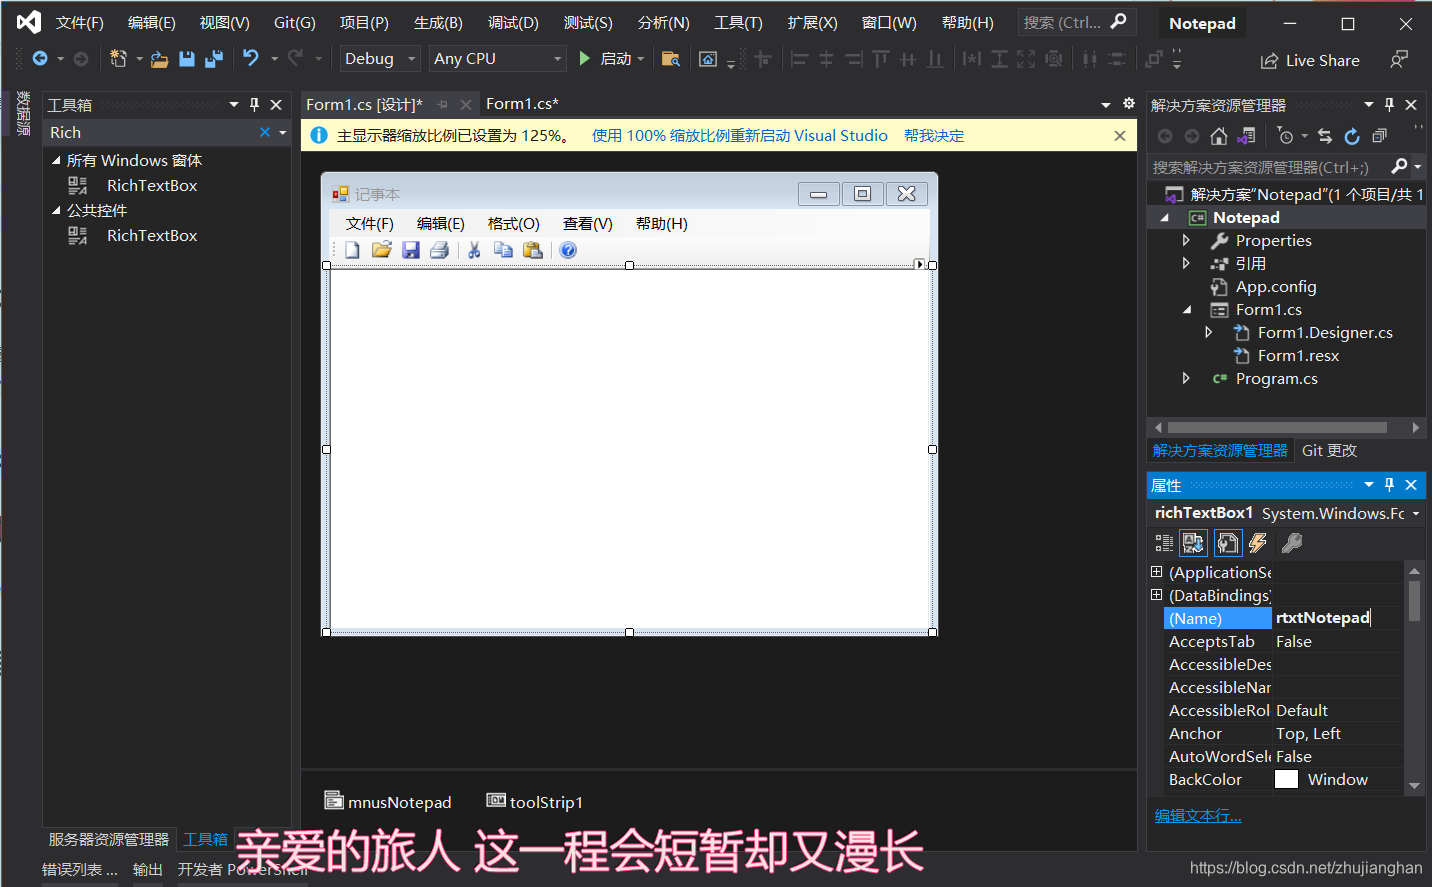Screen dimensions: 1432x887
Task: Click the New Project icon in toolbar
Action: [x=118, y=59]
